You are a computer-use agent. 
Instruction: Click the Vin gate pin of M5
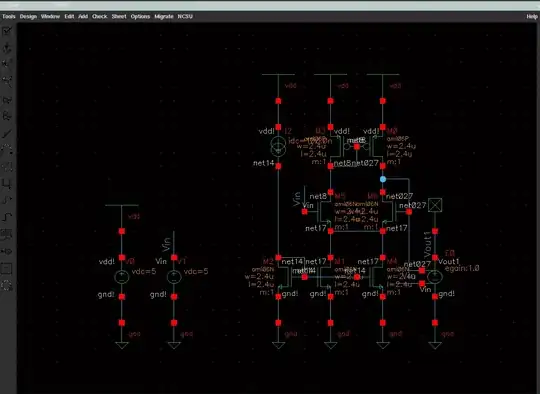[x=304, y=212]
